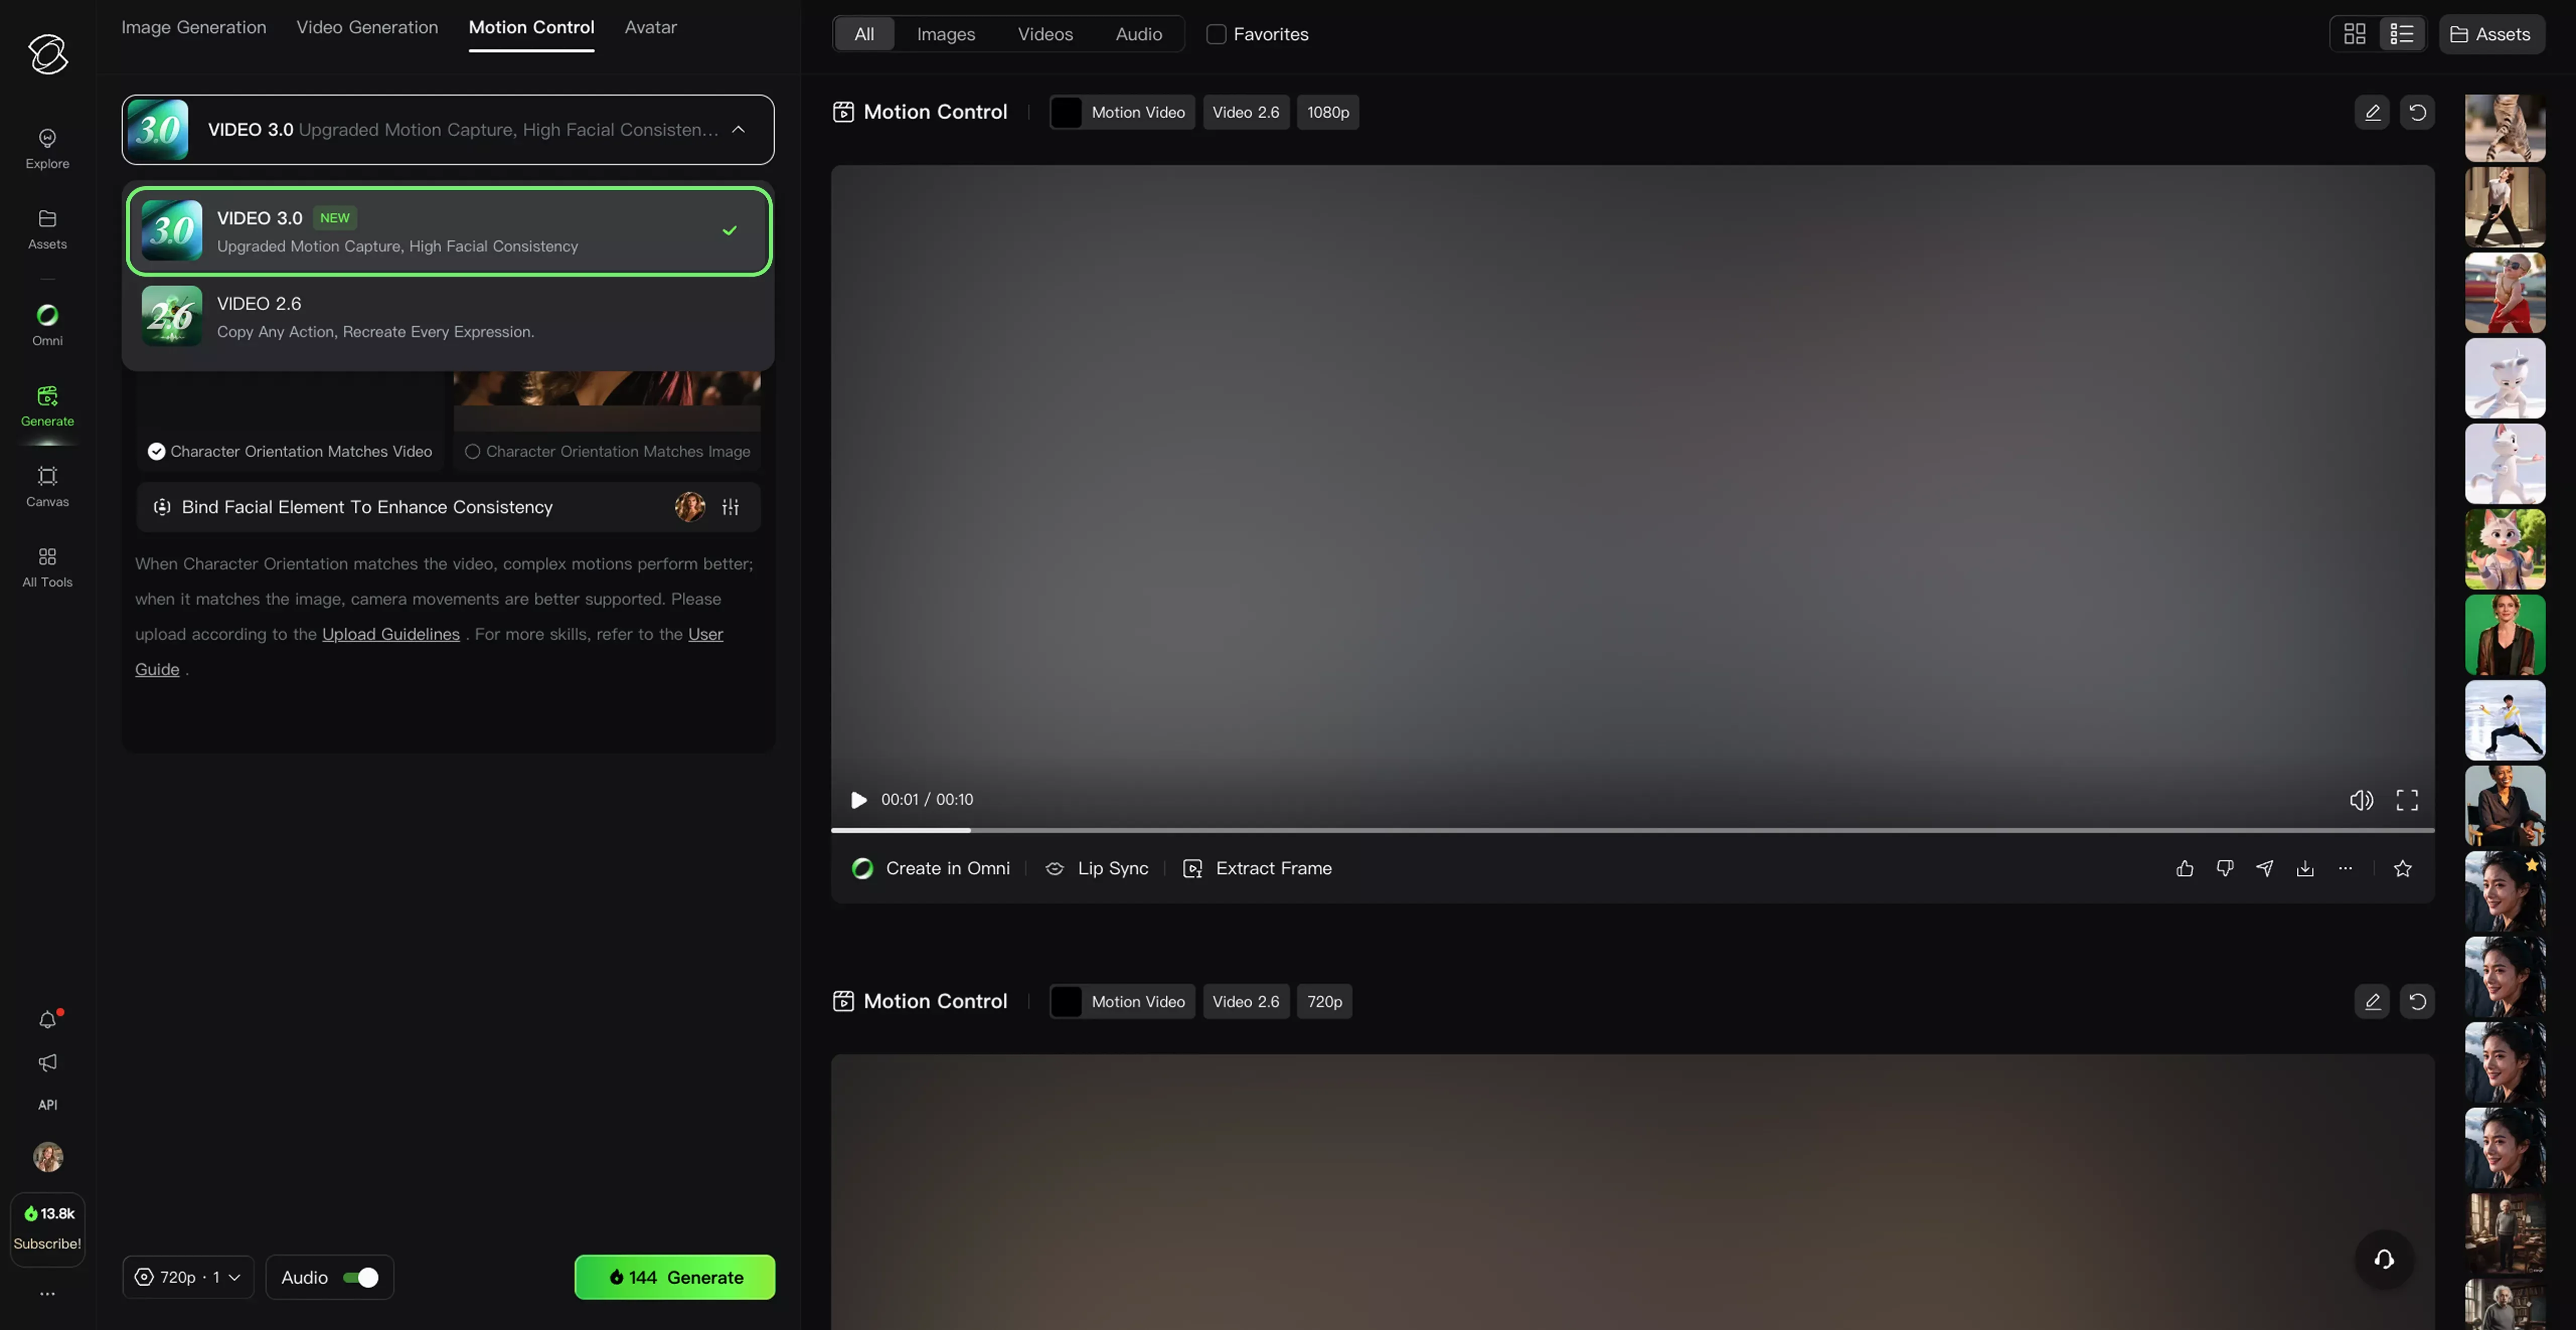Click Extract Frame action

[x=1257, y=868]
